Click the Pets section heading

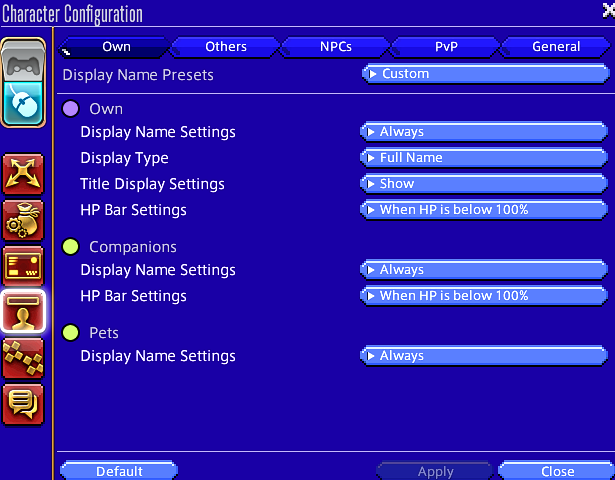pos(104,333)
